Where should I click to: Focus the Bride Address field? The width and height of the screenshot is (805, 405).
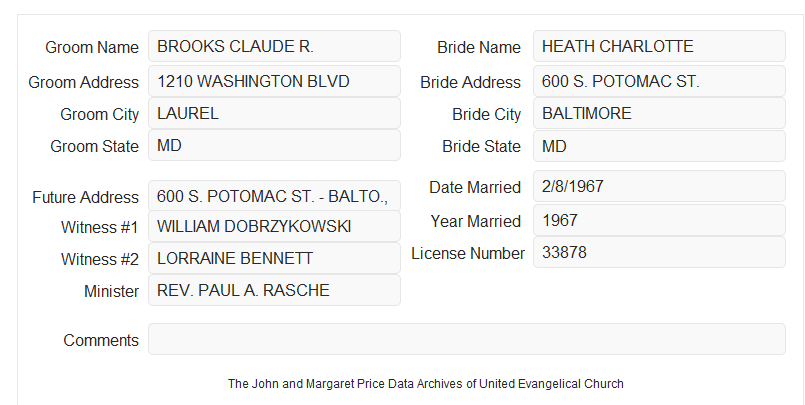click(659, 81)
